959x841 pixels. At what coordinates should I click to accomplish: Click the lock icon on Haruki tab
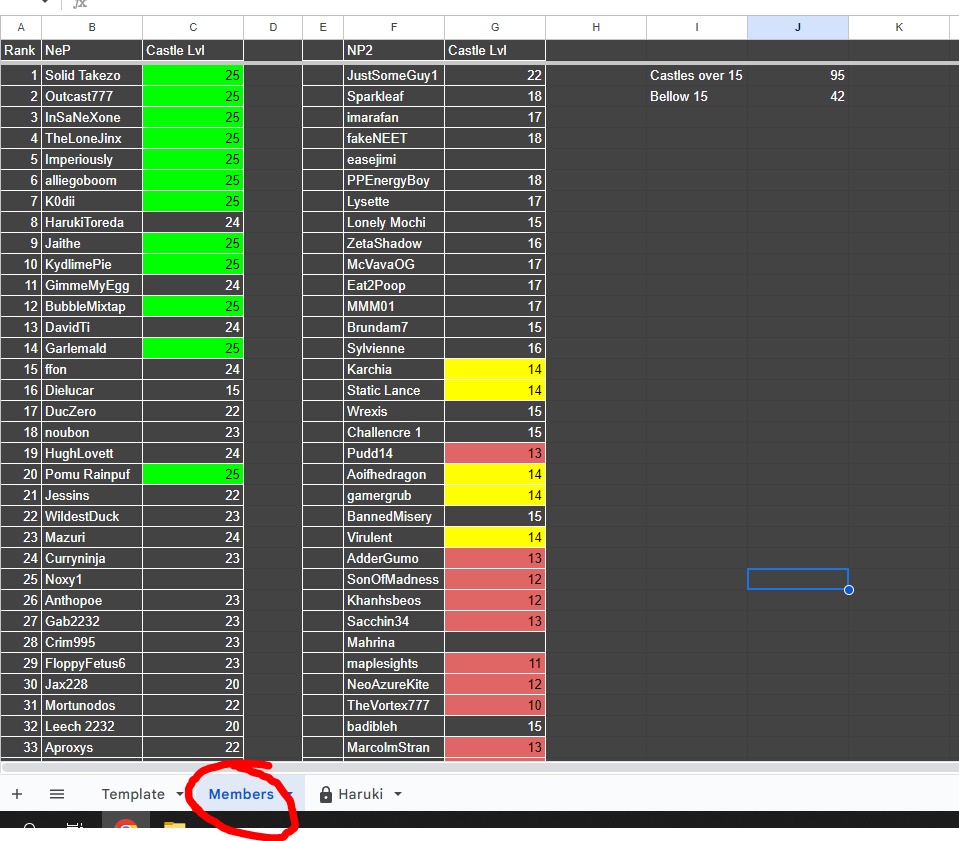tap(326, 794)
